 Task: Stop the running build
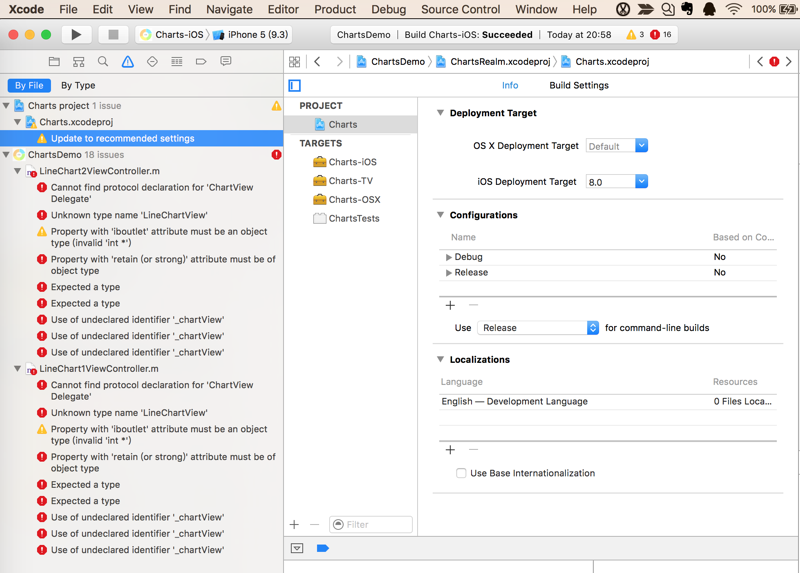pyautogui.click(x=113, y=34)
